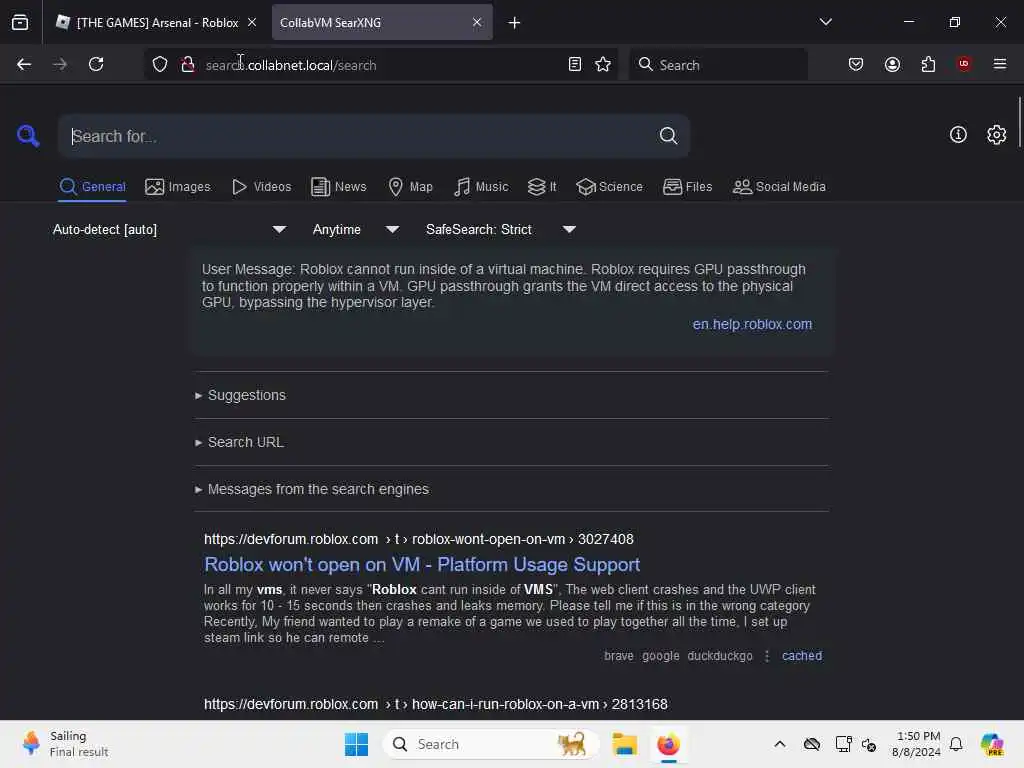1024x768 pixels.
Task: Select the Music search category
Action: pyautogui.click(x=481, y=187)
